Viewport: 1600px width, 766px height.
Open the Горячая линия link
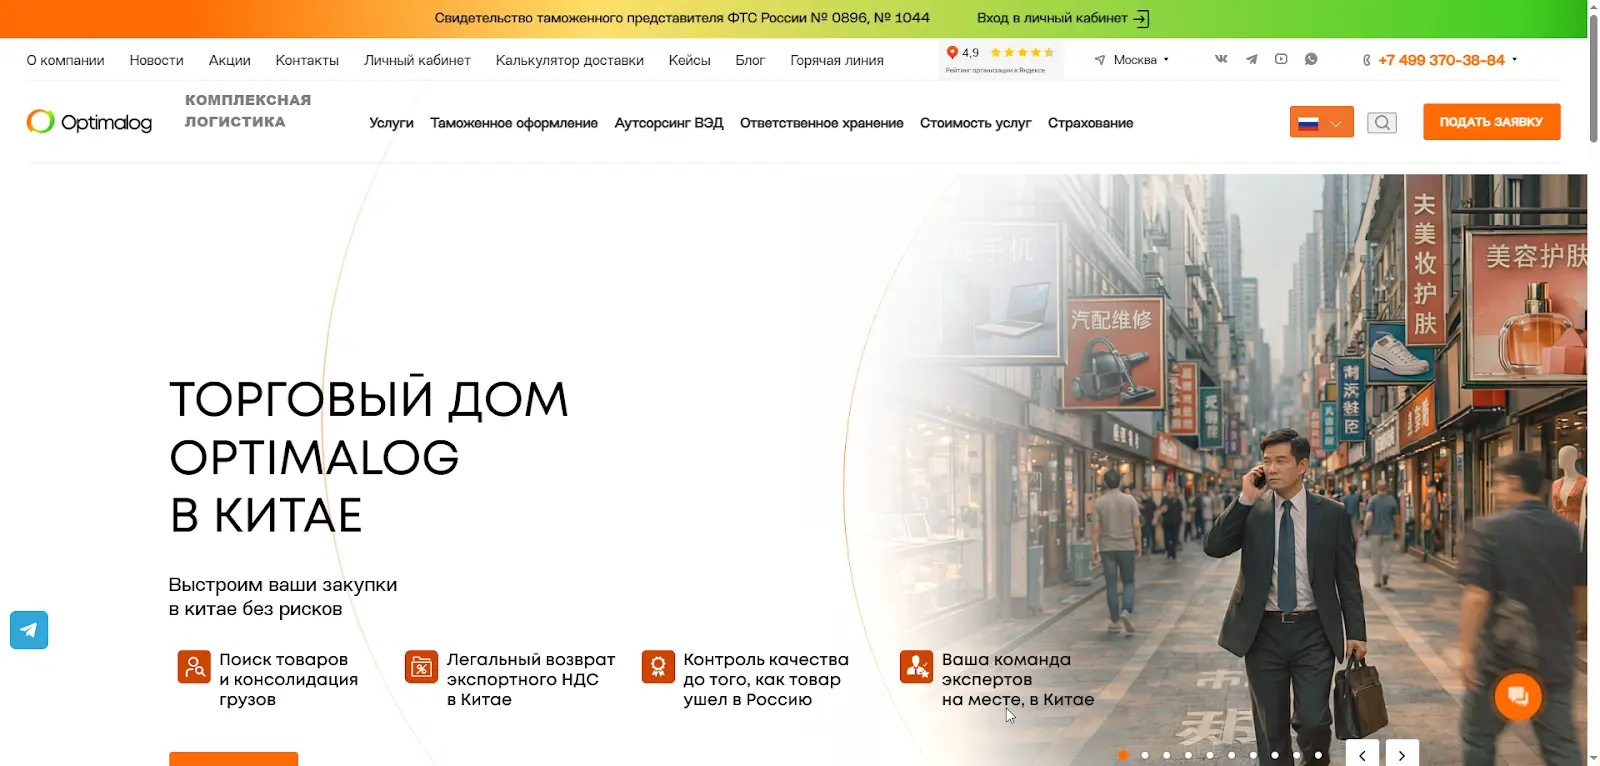coord(836,60)
